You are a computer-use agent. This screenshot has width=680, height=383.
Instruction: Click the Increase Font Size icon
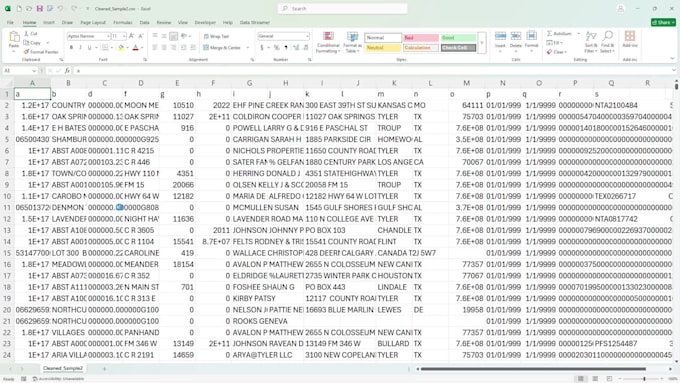131,36
